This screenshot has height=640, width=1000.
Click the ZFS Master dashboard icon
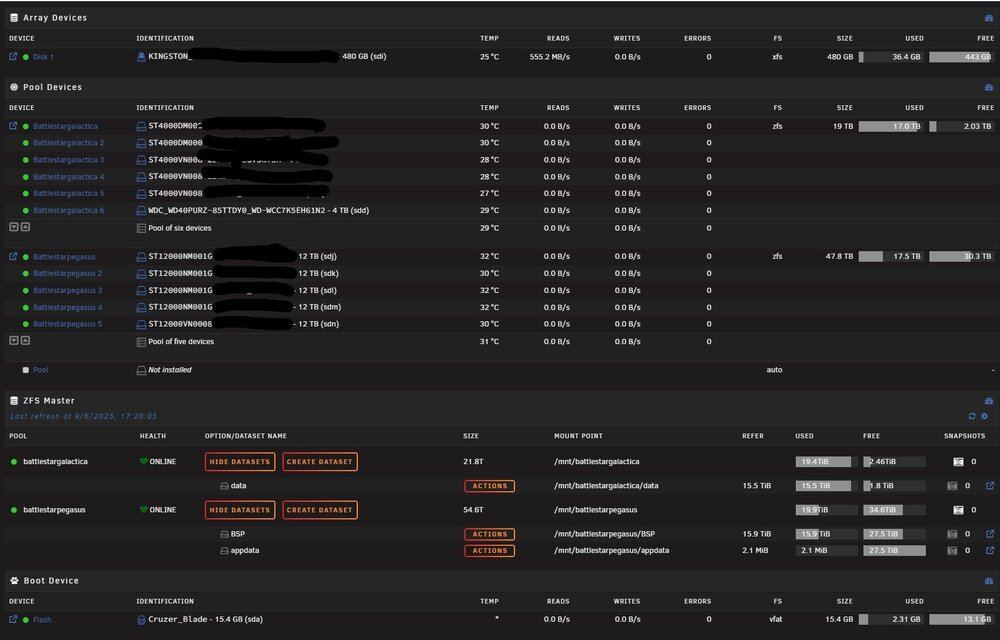coord(989,401)
